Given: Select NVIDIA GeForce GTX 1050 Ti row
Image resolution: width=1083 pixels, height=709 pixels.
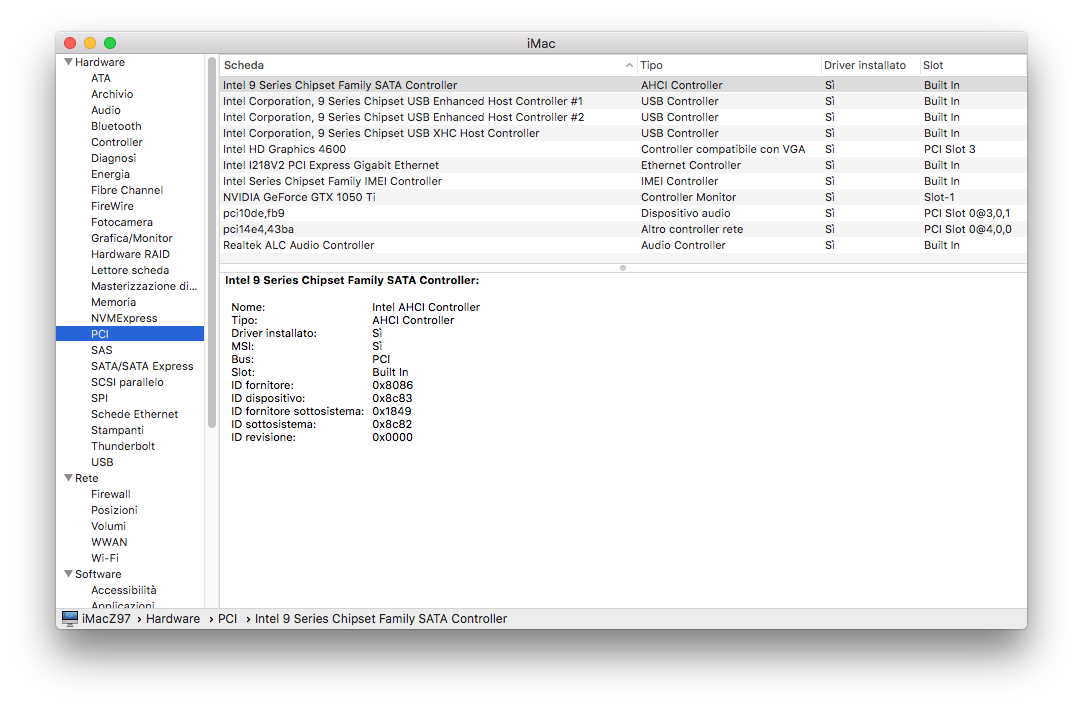Looking at the screenshot, I should pyautogui.click(x=622, y=197).
